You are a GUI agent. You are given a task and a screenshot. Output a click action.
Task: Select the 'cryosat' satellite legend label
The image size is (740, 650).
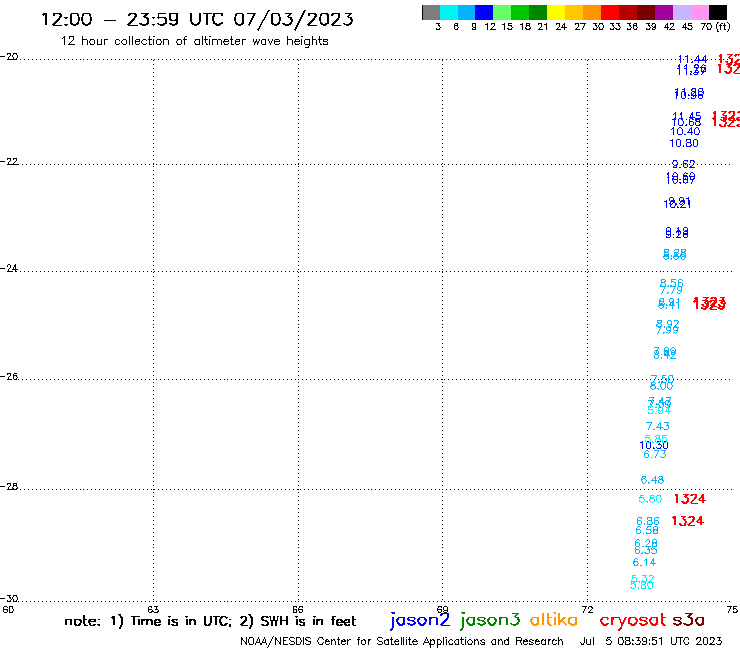(633, 620)
